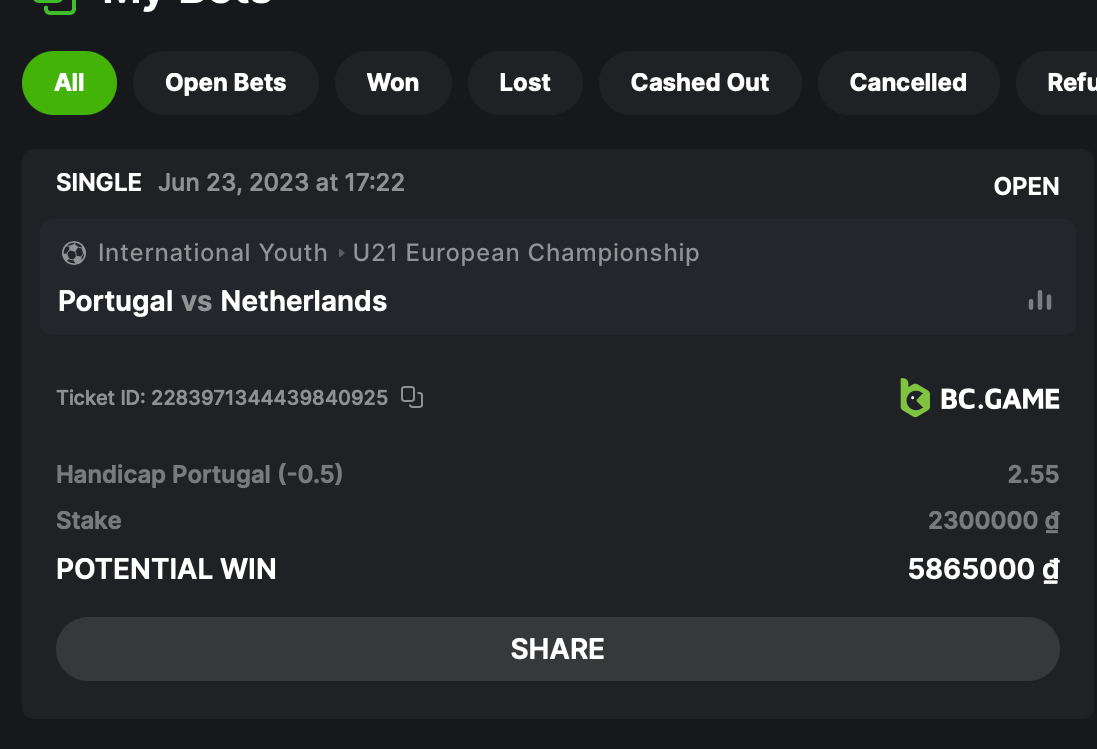1097x749 pixels.
Task: Open the Portugal vs Netherlands match
Action: (223, 301)
